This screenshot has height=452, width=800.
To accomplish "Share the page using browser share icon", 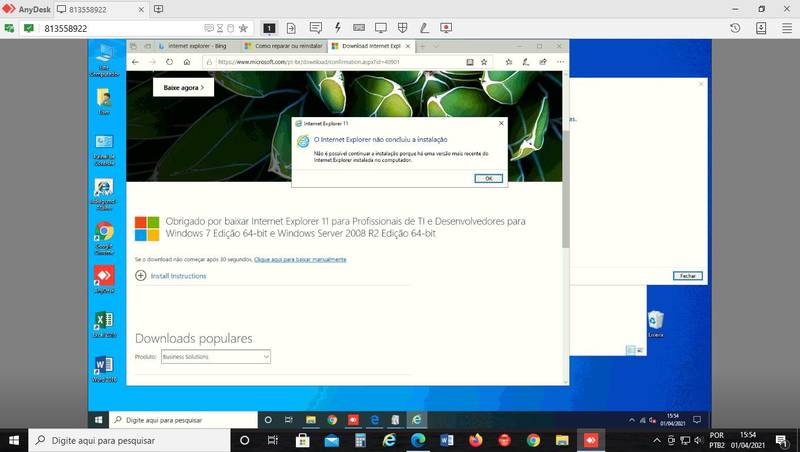I will (x=543, y=62).
